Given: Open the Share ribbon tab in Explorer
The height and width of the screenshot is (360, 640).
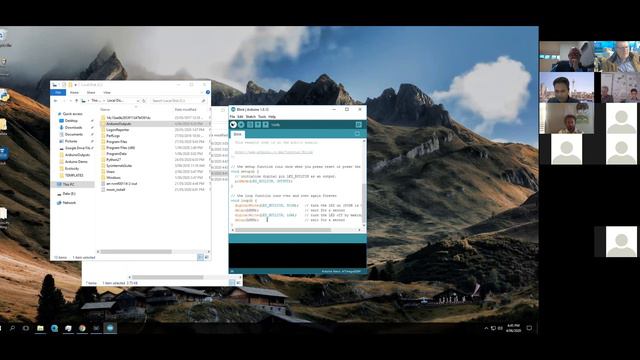Looking at the screenshot, I should [91, 93].
